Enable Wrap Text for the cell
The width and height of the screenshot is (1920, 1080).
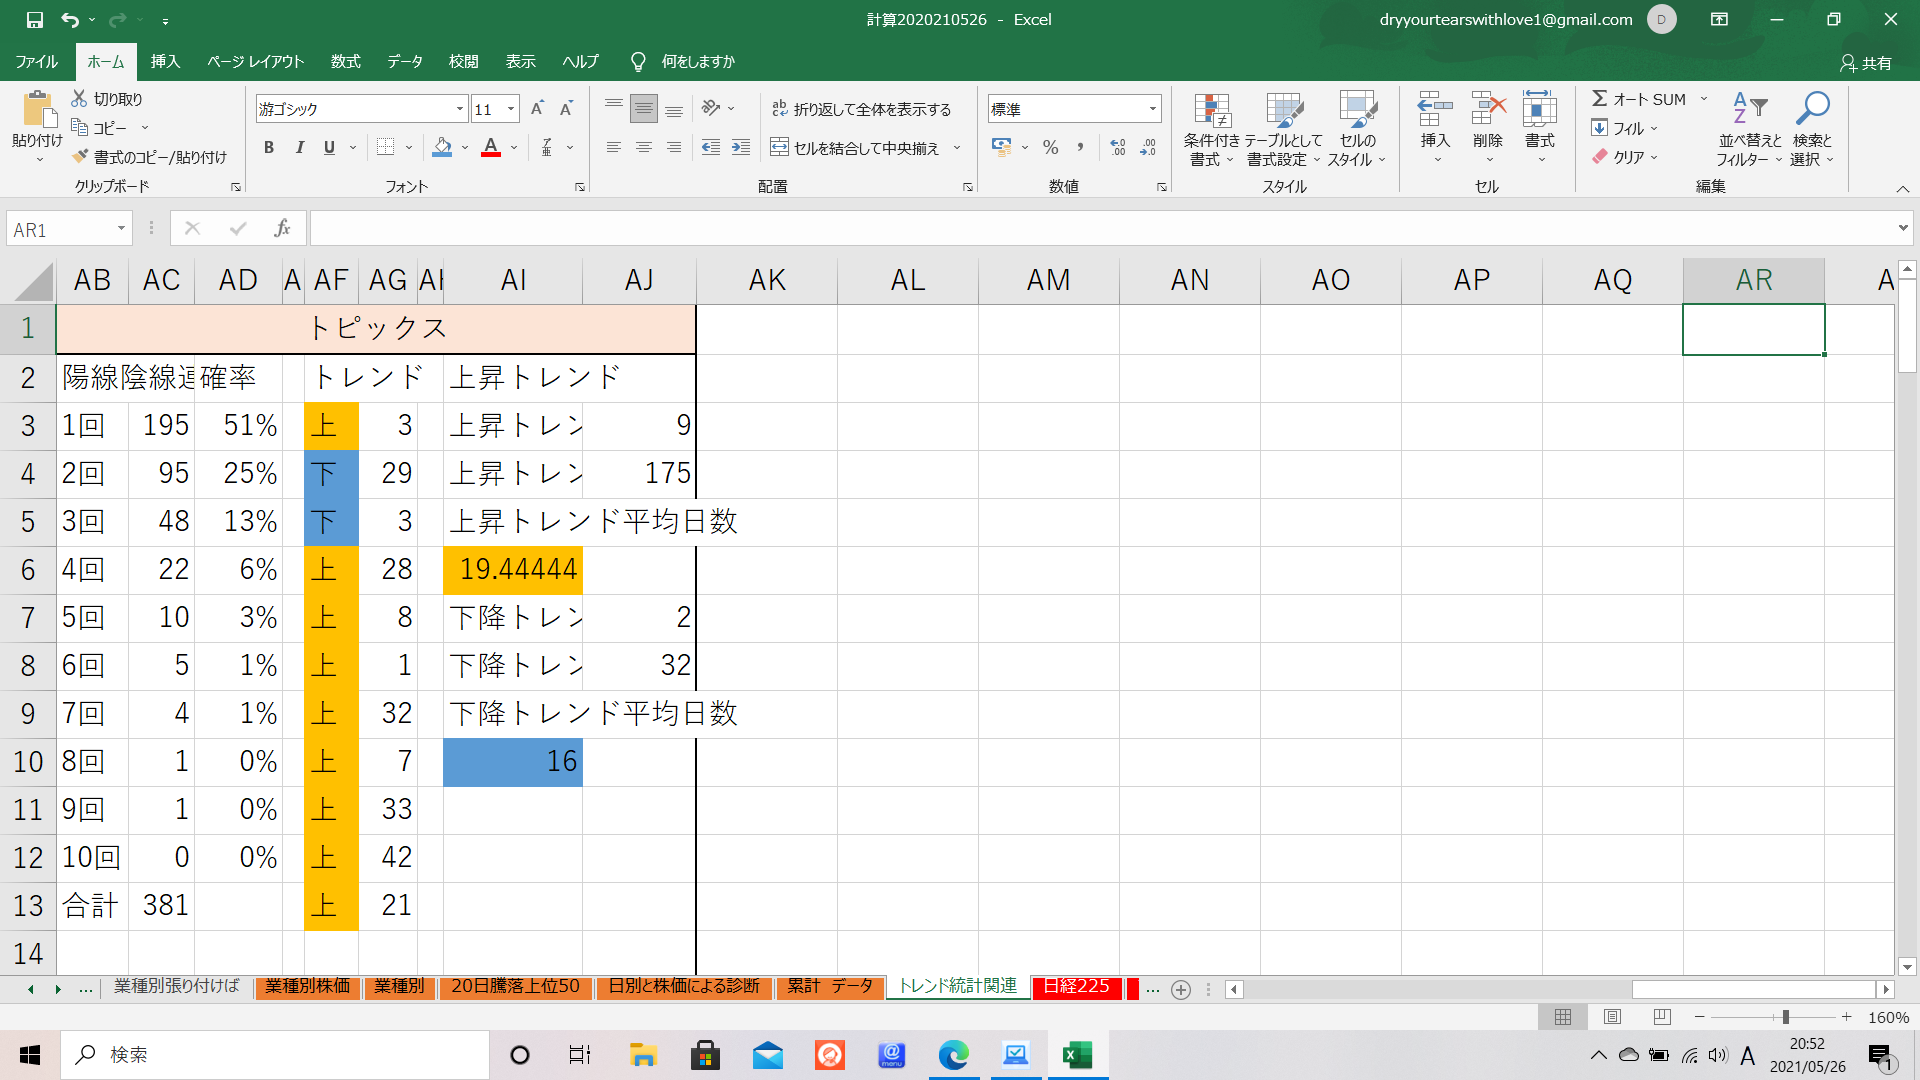point(861,109)
